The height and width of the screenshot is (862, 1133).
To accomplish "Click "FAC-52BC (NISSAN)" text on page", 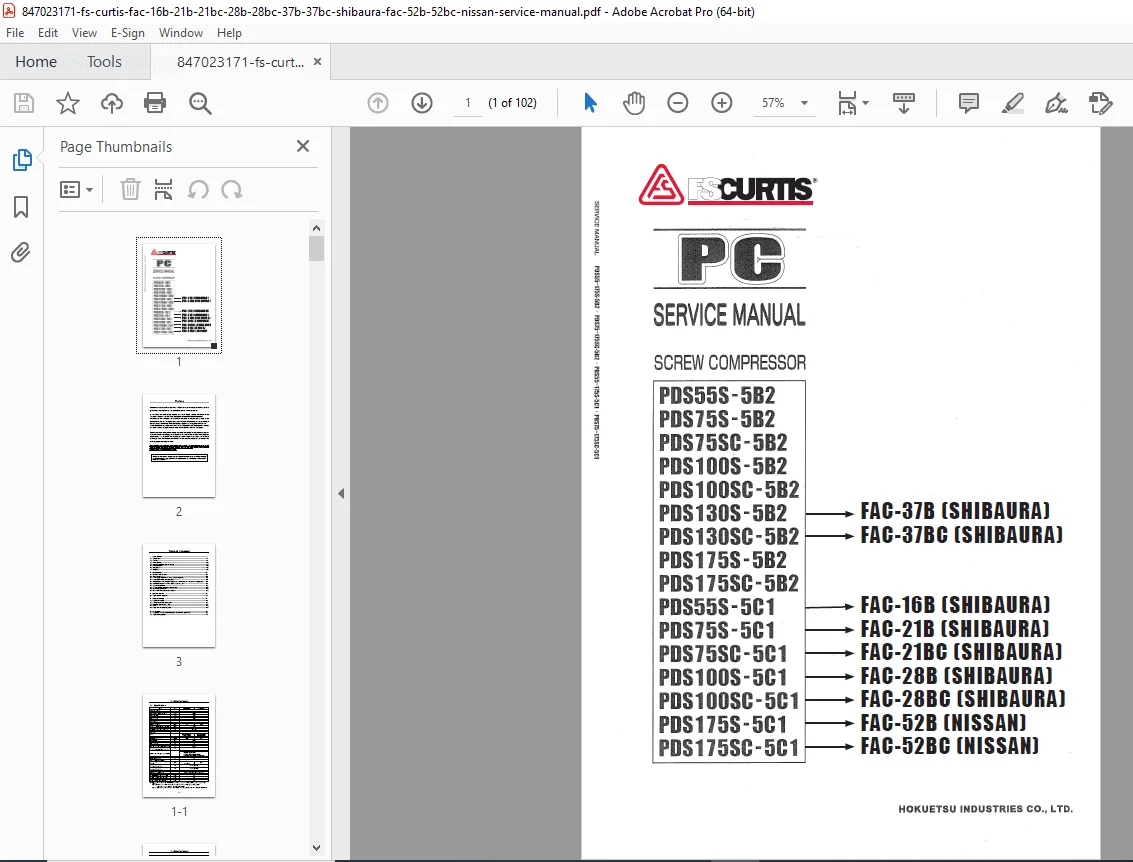I will pos(949,746).
